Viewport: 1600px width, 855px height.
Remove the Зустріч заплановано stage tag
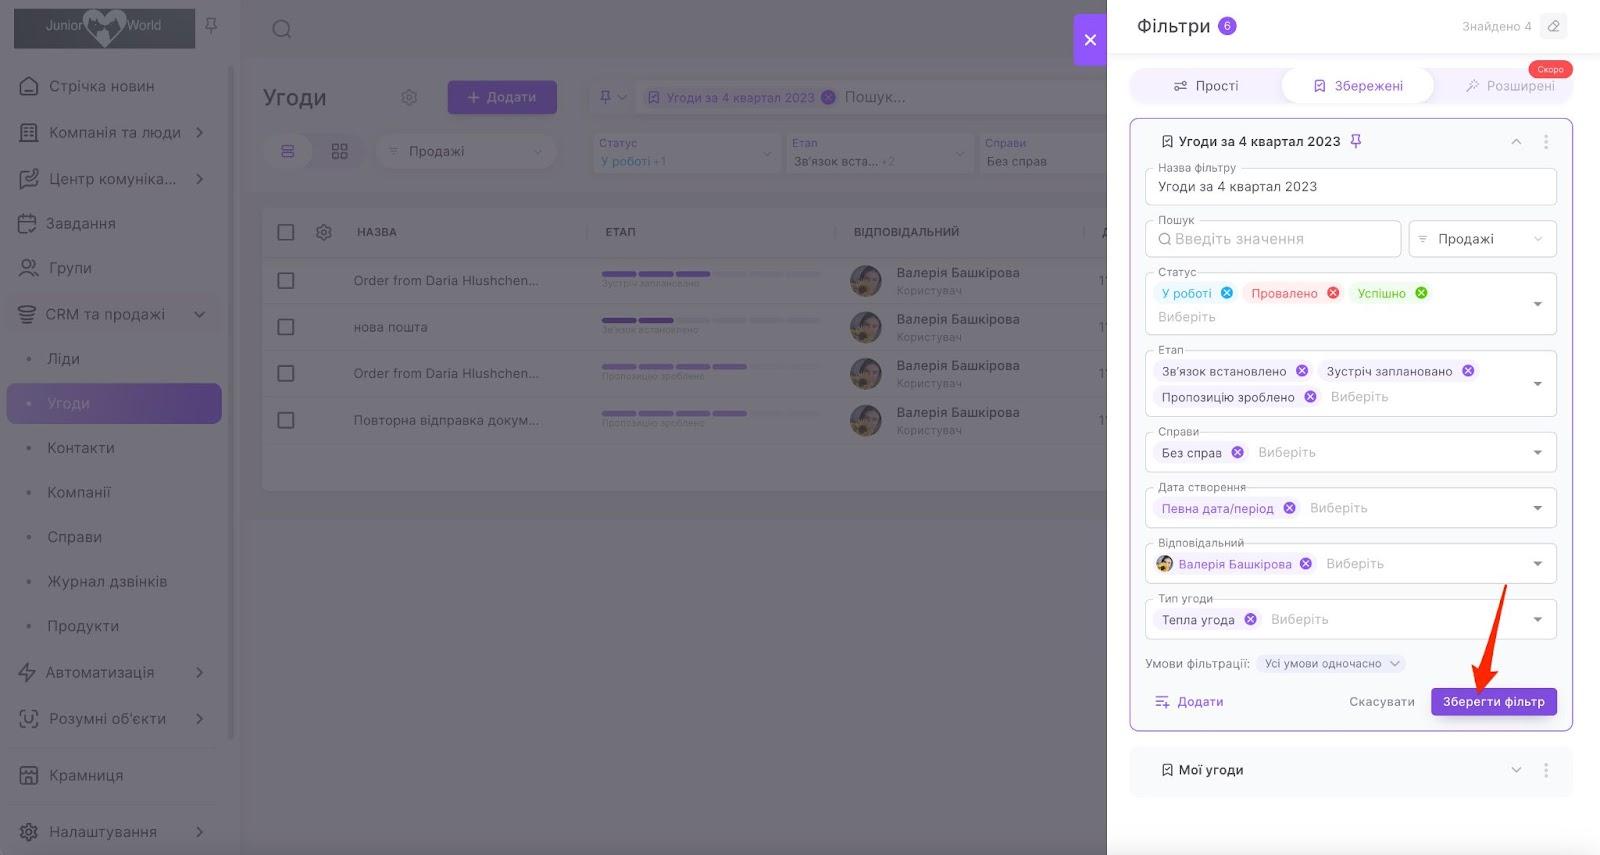(x=1468, y=371)
